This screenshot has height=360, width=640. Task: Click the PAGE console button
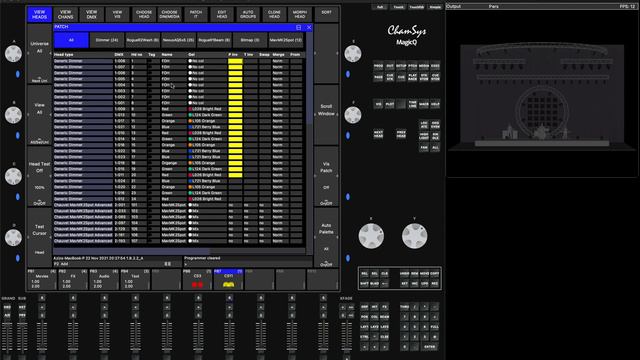pos(378,77)
